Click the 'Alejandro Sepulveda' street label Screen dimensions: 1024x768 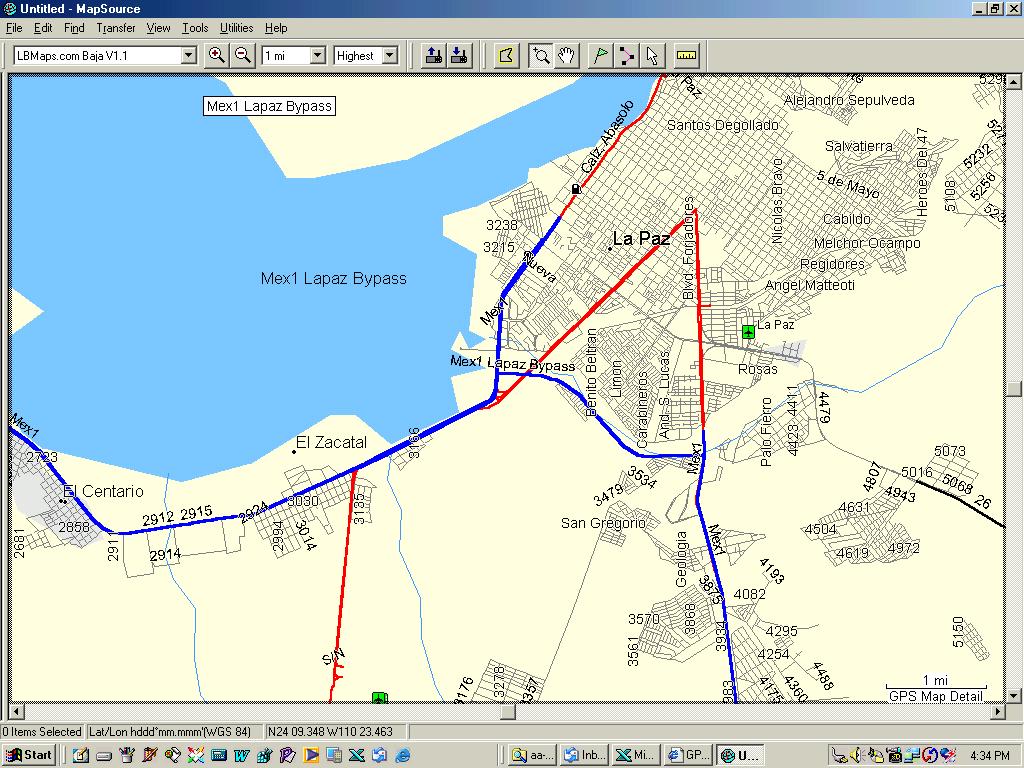pos(849,100)
